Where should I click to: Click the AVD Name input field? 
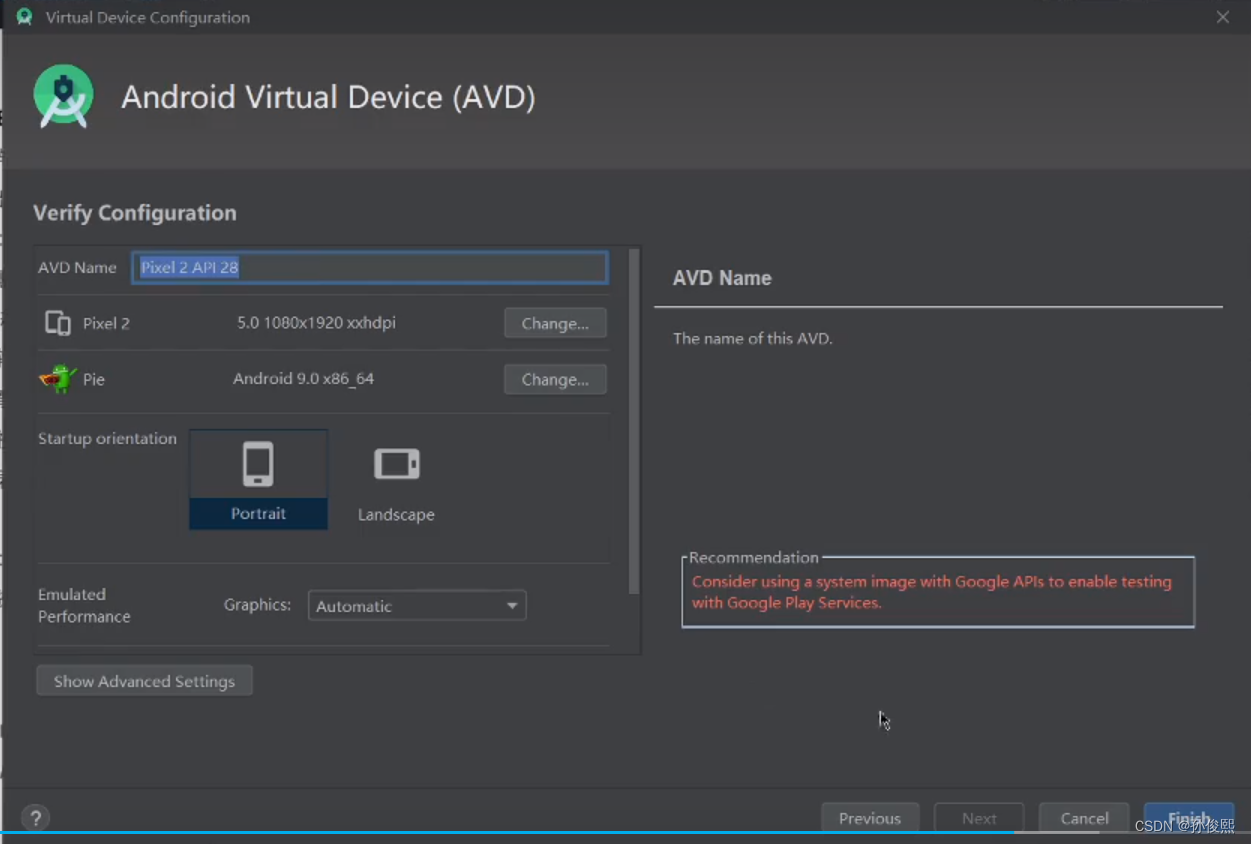(370, 267)
